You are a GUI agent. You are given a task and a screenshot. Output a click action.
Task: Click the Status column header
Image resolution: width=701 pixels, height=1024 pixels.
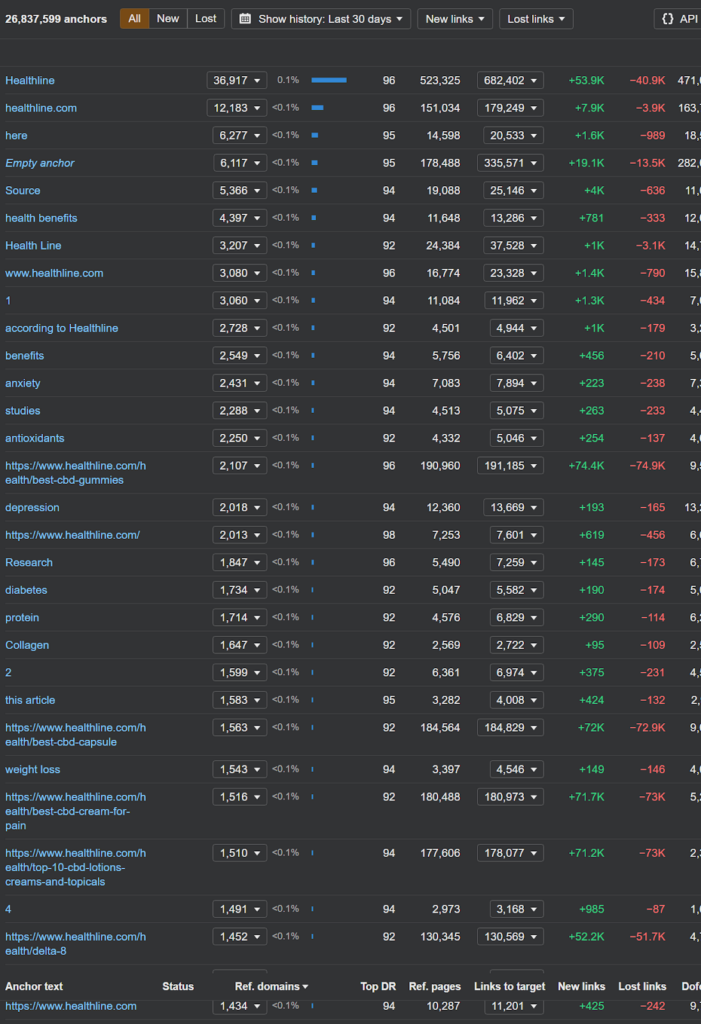[x=178, y=986]
